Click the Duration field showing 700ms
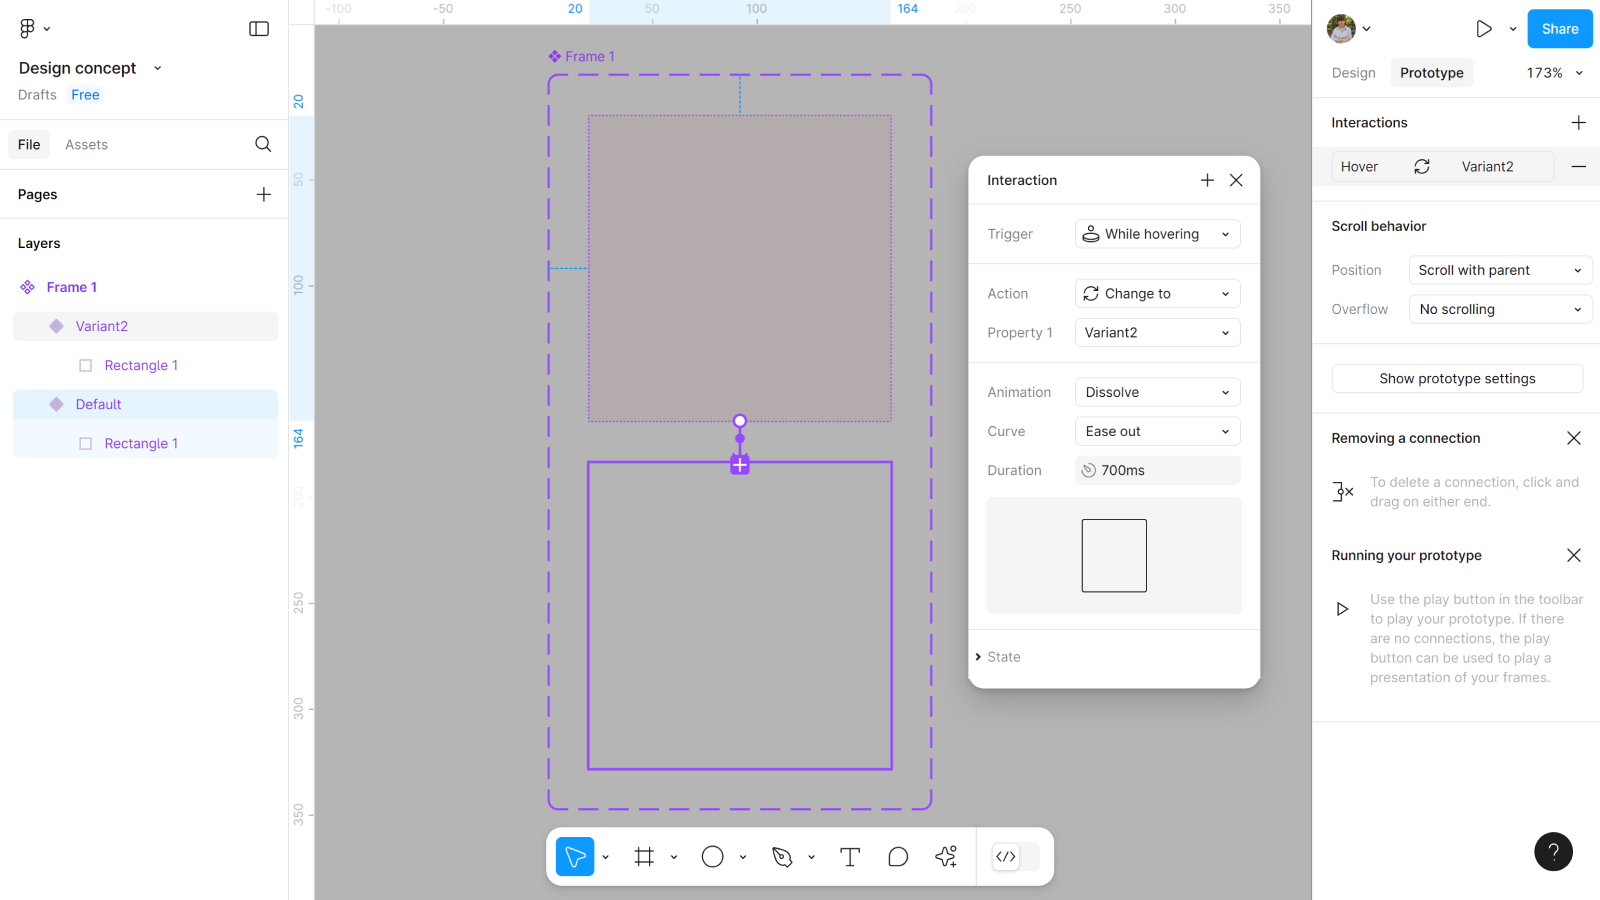 pyautogui.click(x=1157, y=470)
